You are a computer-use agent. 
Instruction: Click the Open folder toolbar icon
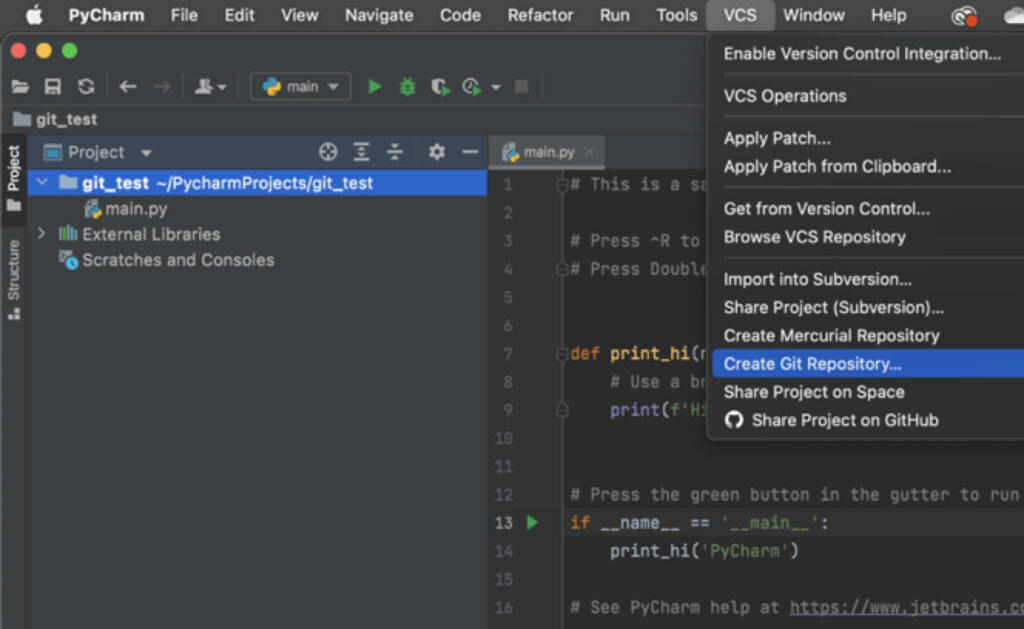coord(20,86)
